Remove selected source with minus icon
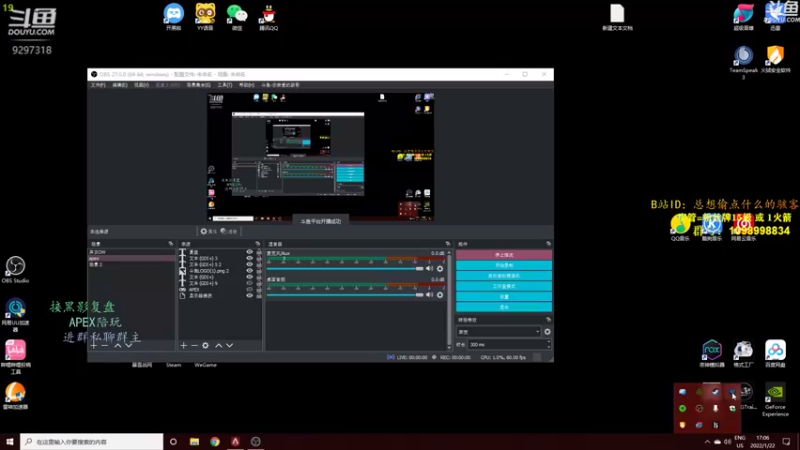Image resolution: width=800 pixels, height=450 pixels. (194, 345)
